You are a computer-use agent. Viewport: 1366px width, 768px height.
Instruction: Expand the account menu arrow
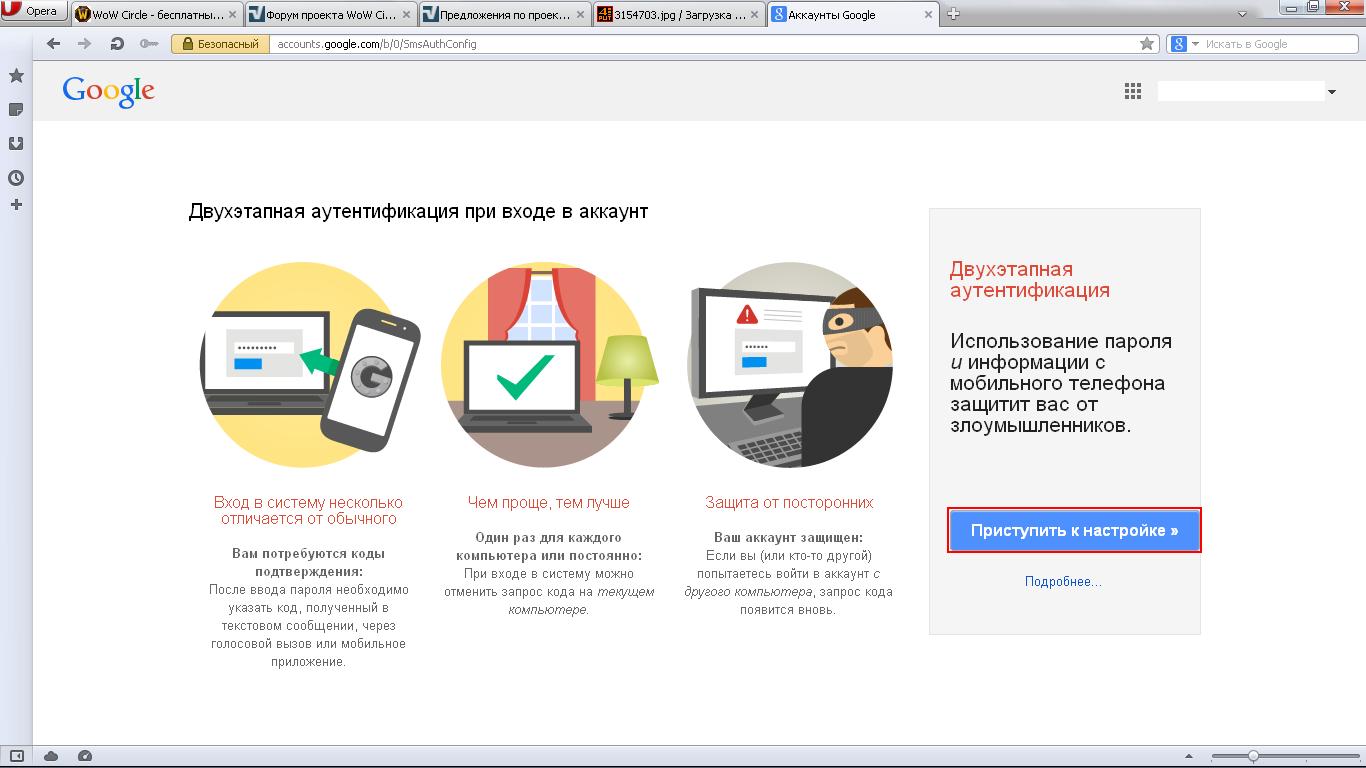(x=1332, y=92)
